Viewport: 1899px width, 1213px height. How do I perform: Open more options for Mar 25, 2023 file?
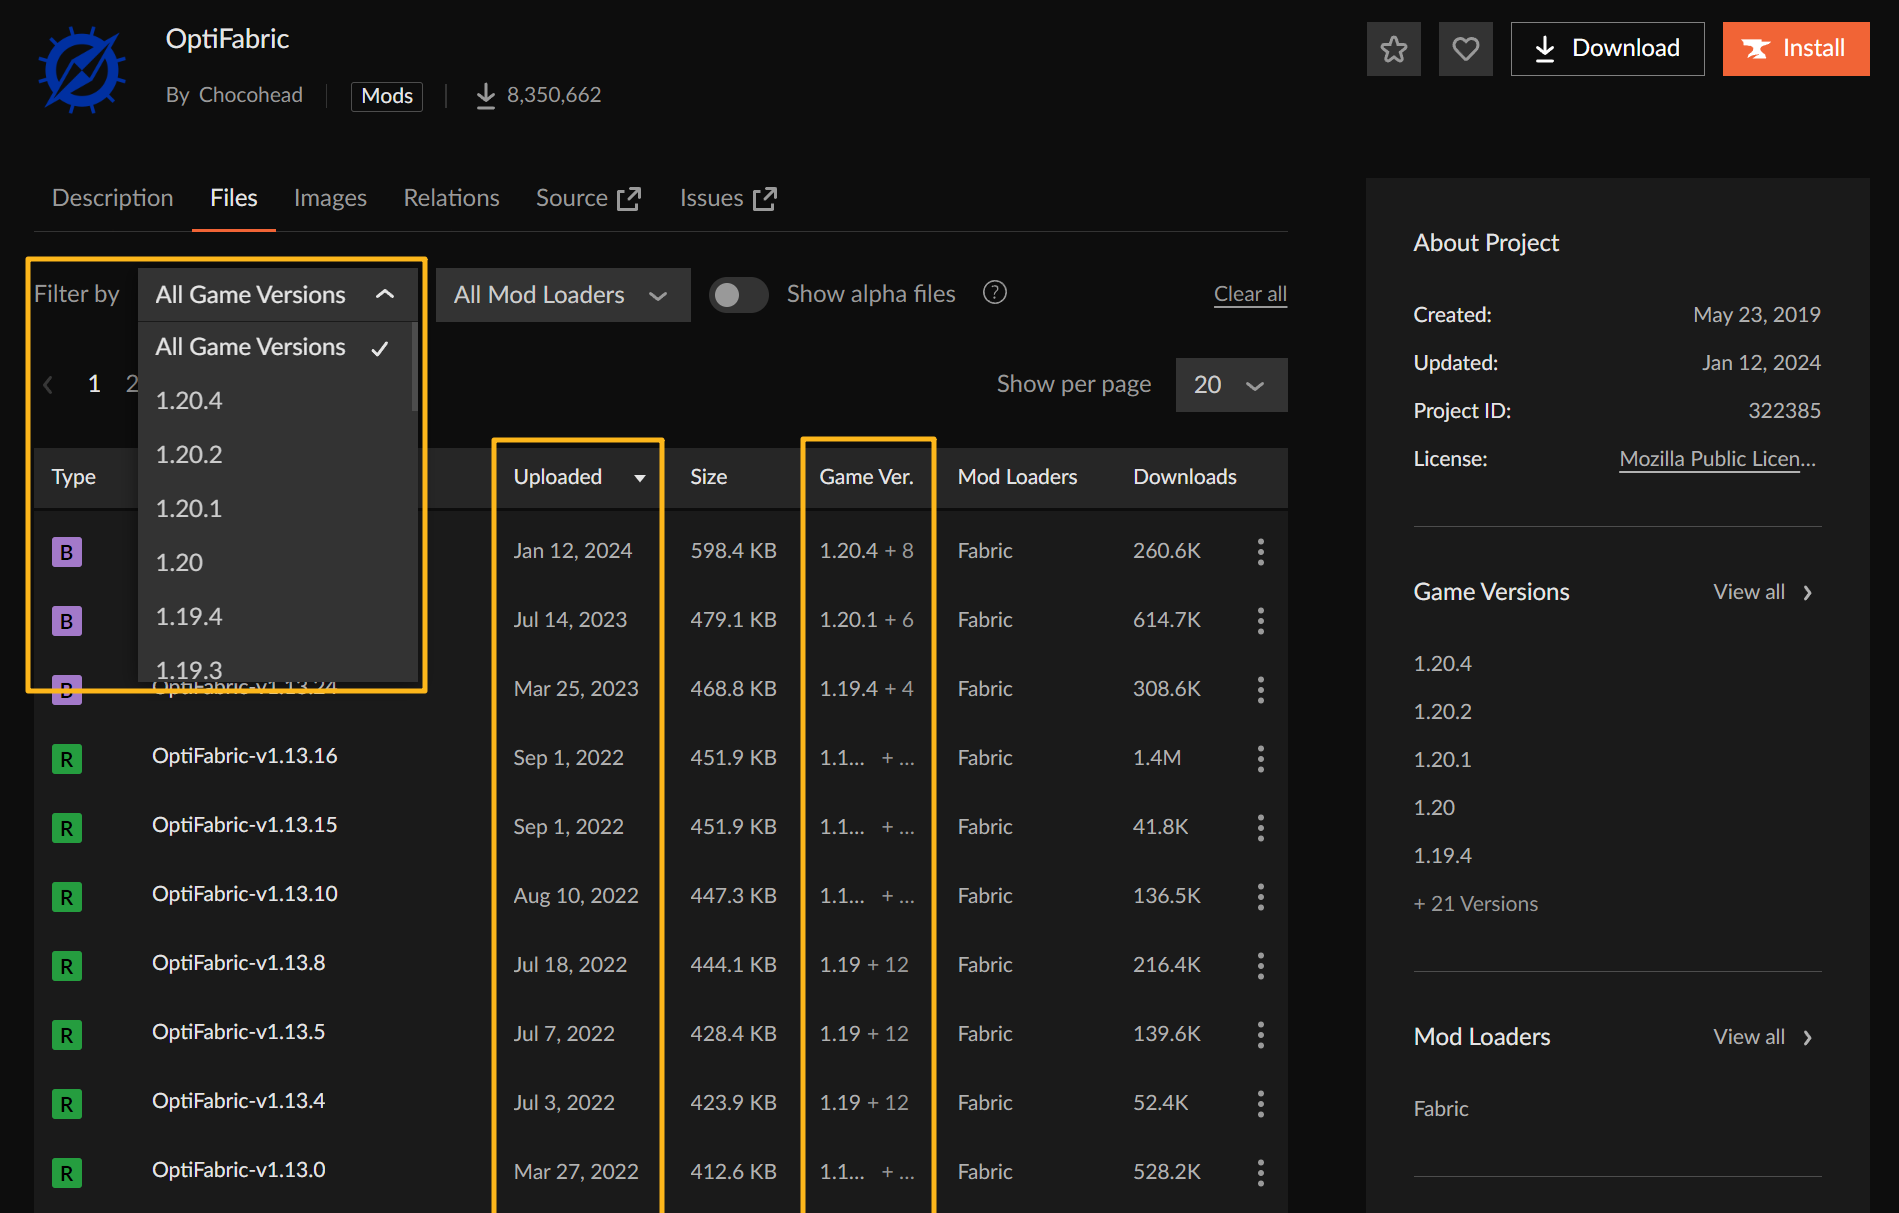pos(1261,690)
